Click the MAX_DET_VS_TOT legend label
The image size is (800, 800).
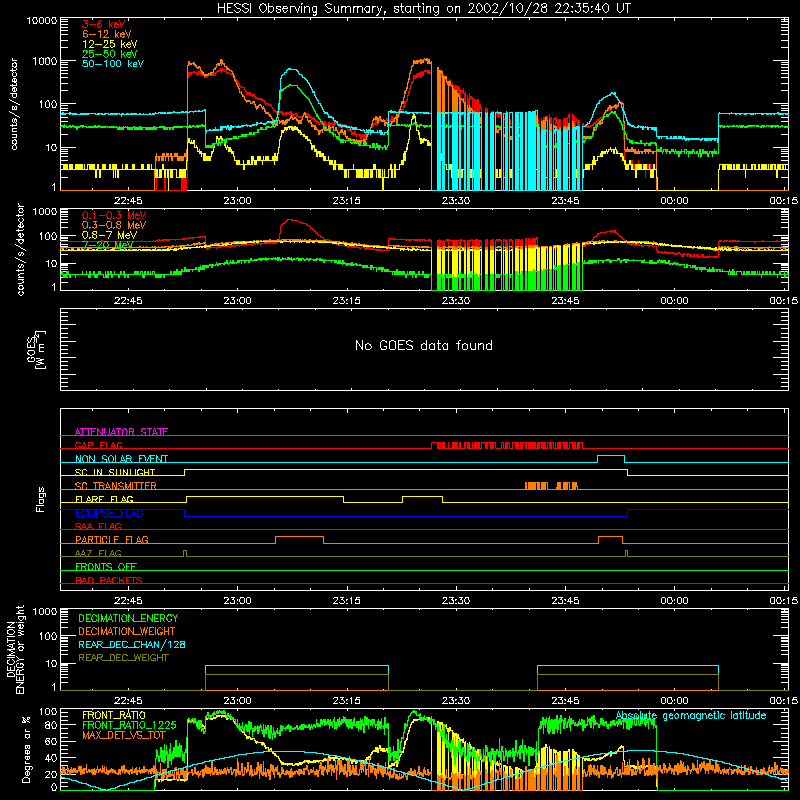point(124,735)
